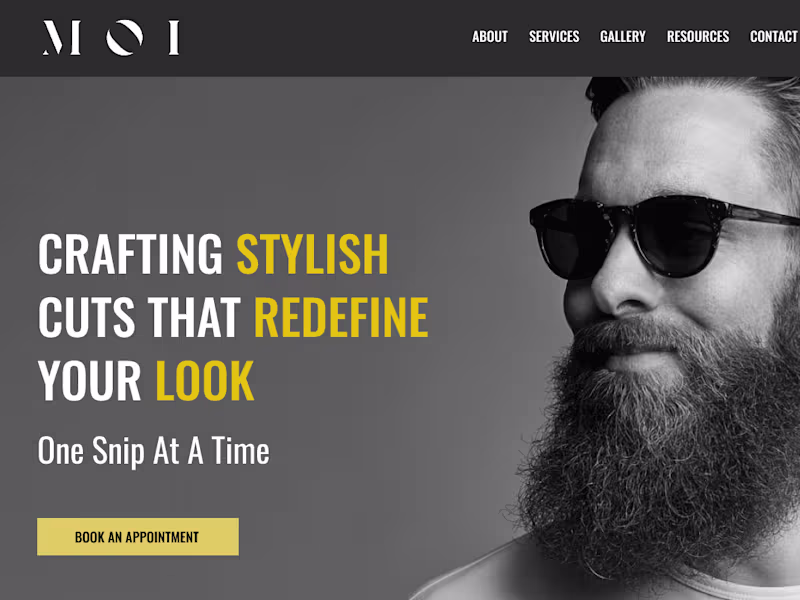Click the yellow word STYLISH
The height and width of the screenshot is (600, 800).
coord(312,254)
